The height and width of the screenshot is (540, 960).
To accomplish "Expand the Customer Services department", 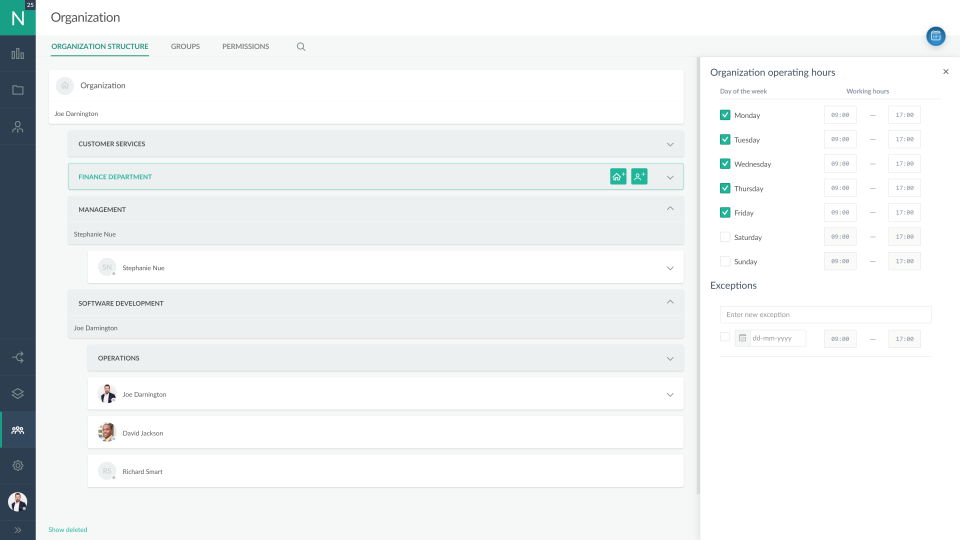I will click(x=670, y=144).
